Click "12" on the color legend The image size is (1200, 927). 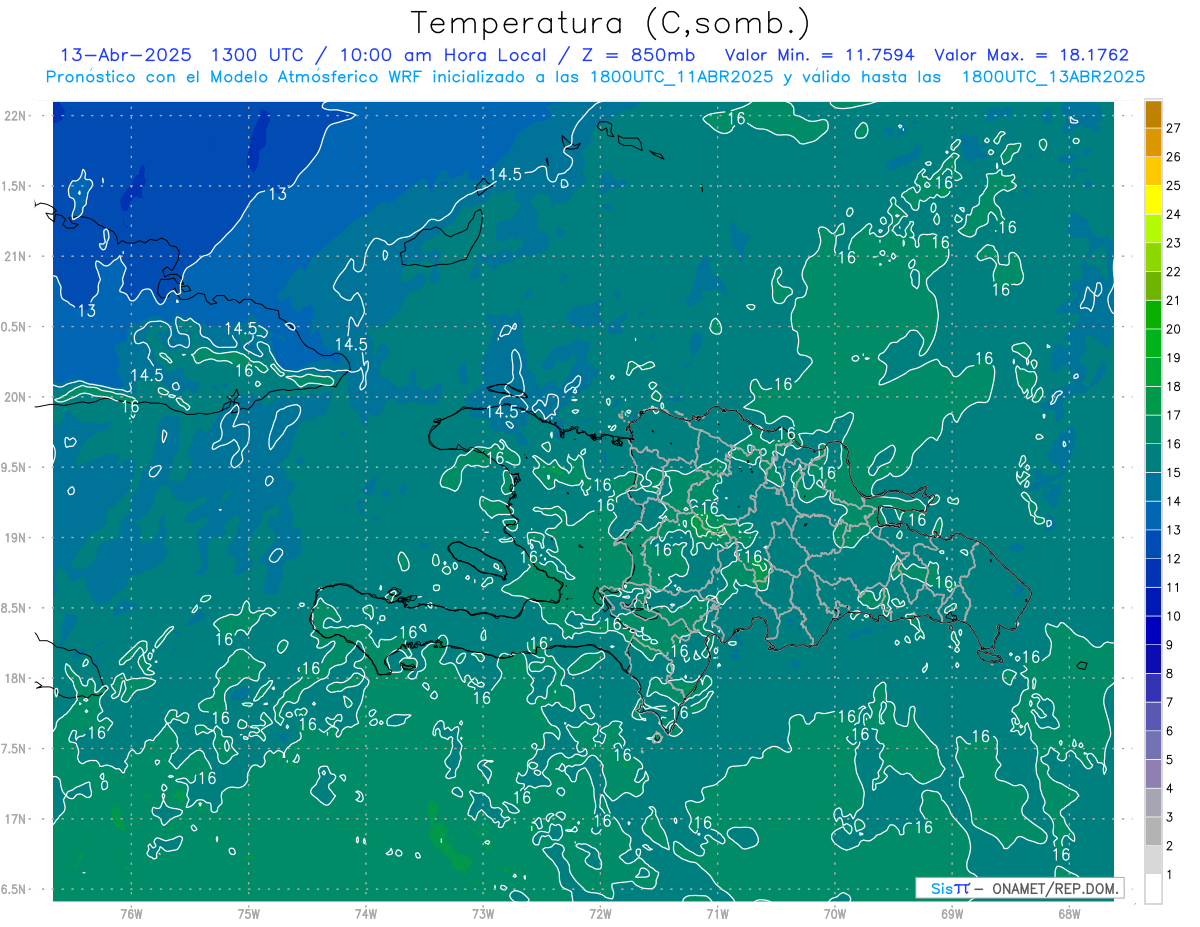pos(1174,559)
